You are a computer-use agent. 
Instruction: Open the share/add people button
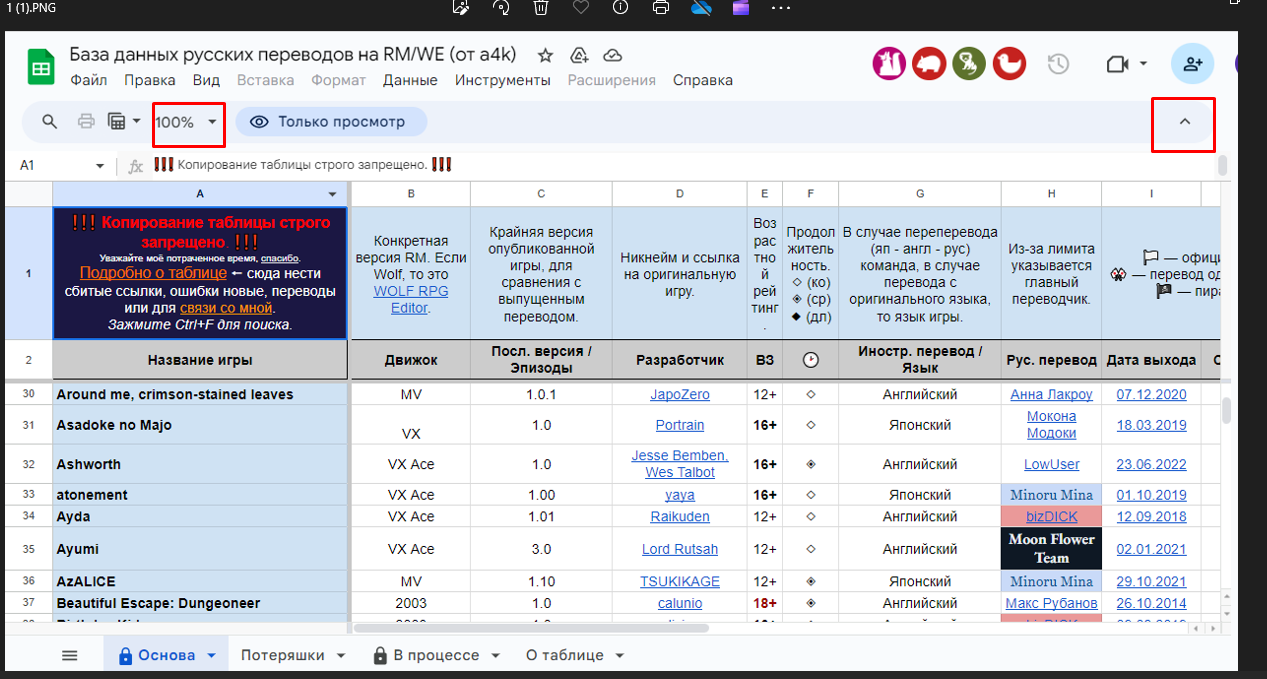pos(1192,64)
